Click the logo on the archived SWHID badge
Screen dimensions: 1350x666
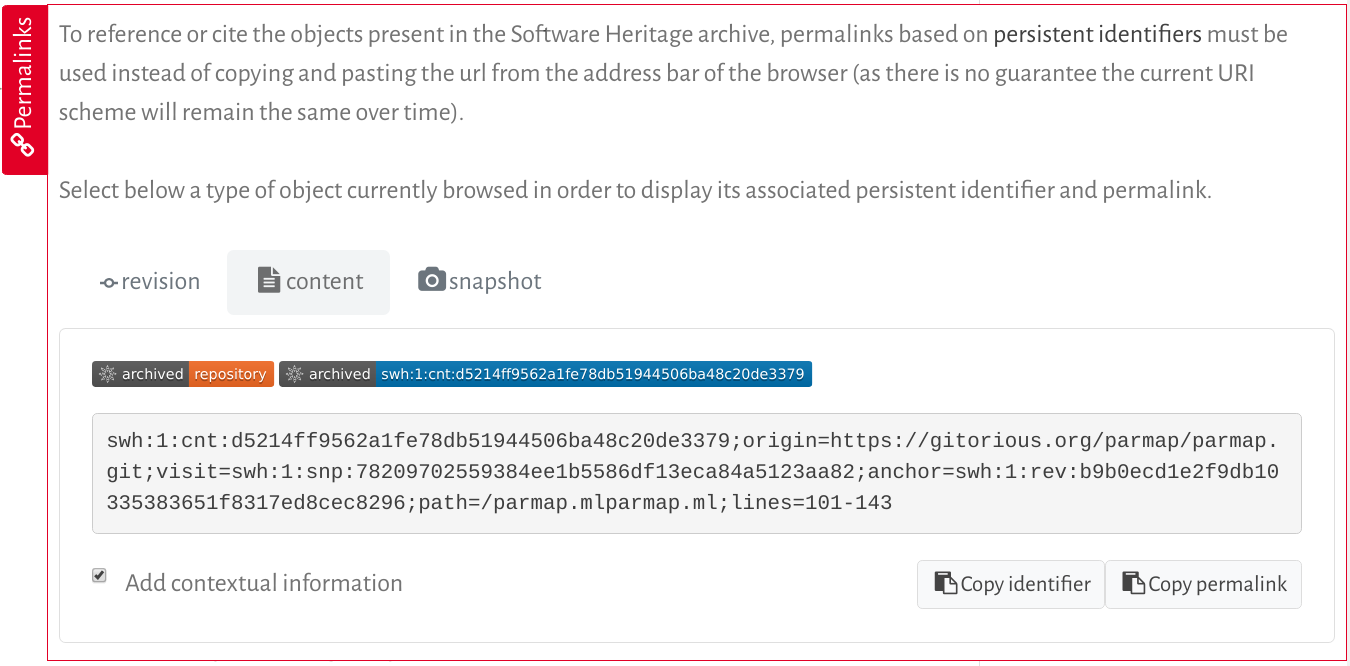(x=293, y=374)
